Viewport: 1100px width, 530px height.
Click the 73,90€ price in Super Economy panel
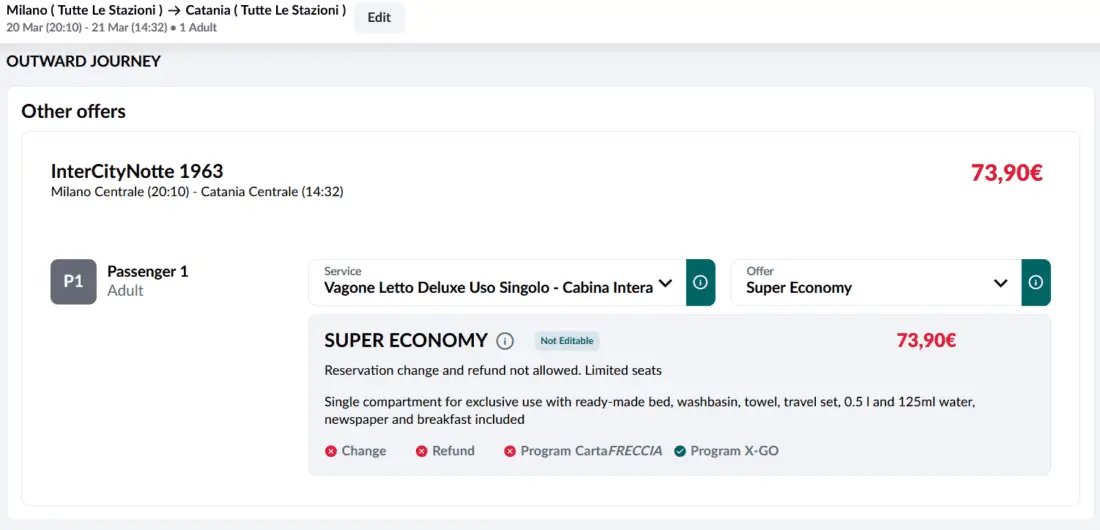tap(926, 340)
